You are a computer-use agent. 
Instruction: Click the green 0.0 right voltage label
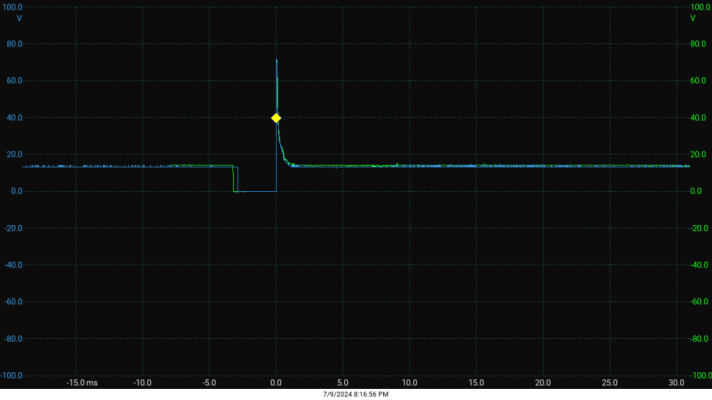pyautogui.click(x=696, y=191)
